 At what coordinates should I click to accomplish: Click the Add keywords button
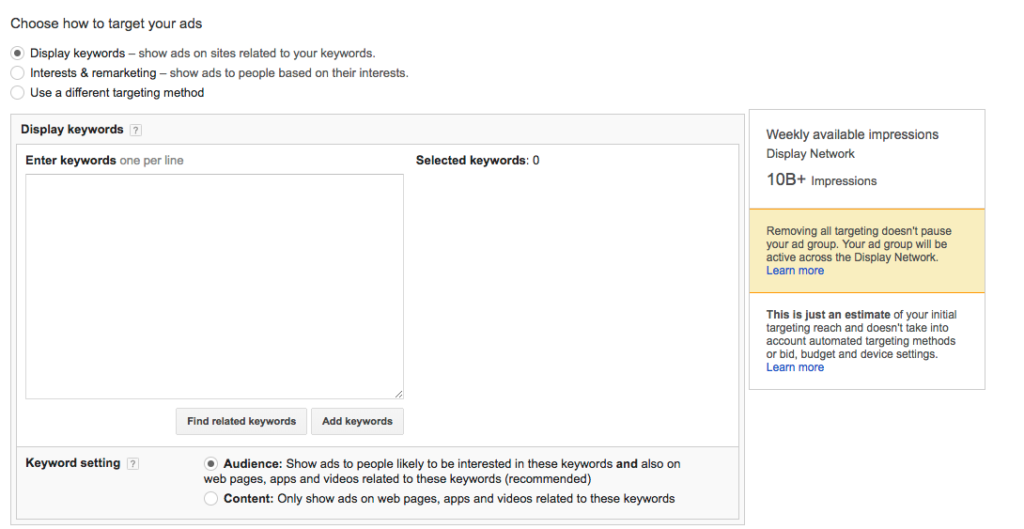[x=357, y=421]
